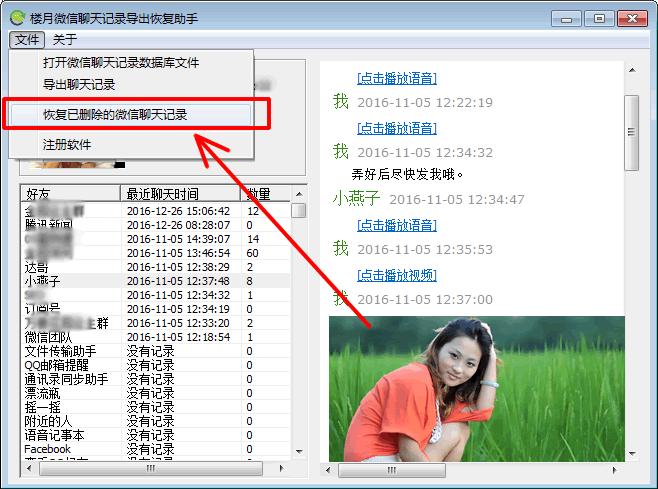Screen dimensions: 658x489
Task: Click friend list horizontal scrollbar thumb
Action: click(151, 468)
